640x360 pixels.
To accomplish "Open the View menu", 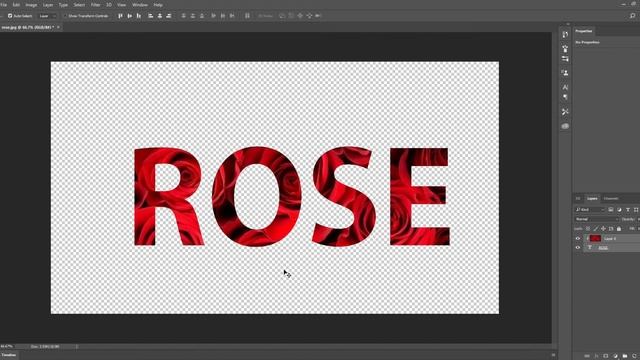I will (x=122, y=5).
